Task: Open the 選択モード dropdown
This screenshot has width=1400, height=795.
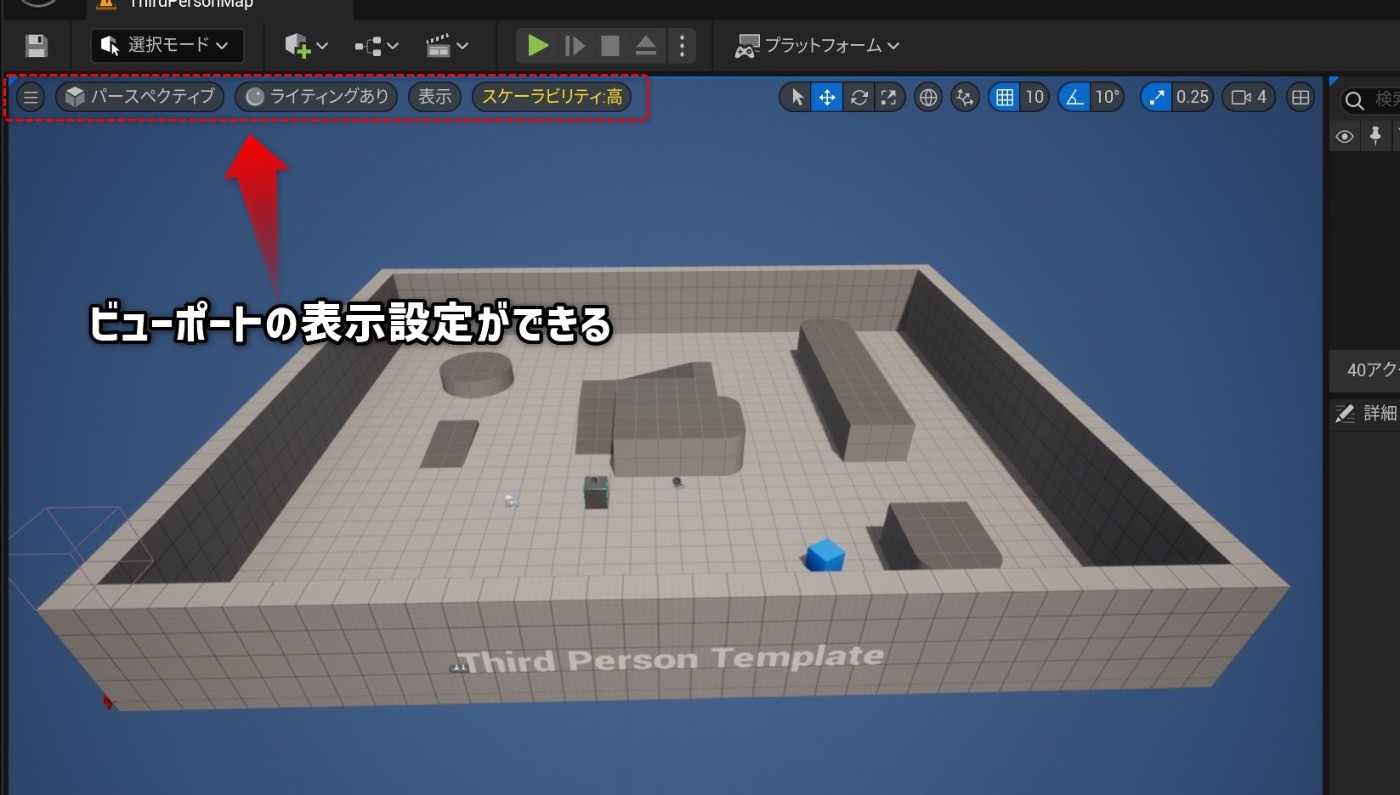Action: click(x=167, y=45)
